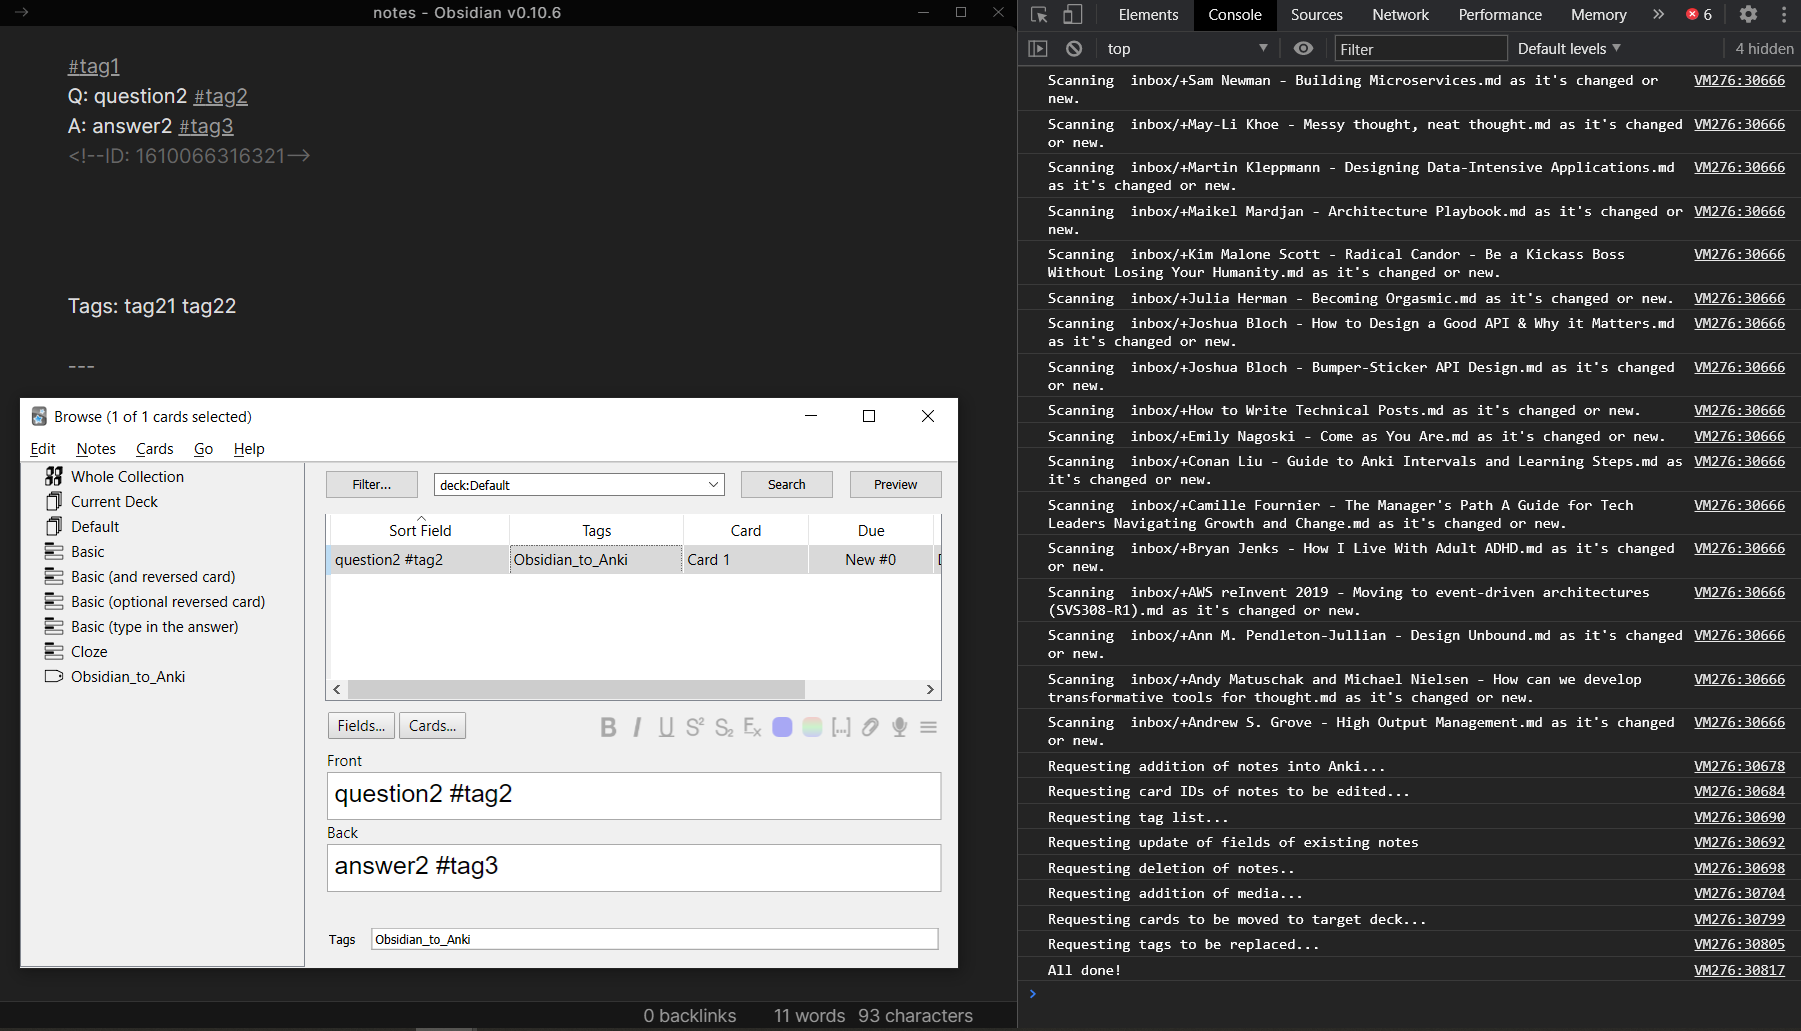Underline text in the Anki note editor

click(x=666, y=727)
